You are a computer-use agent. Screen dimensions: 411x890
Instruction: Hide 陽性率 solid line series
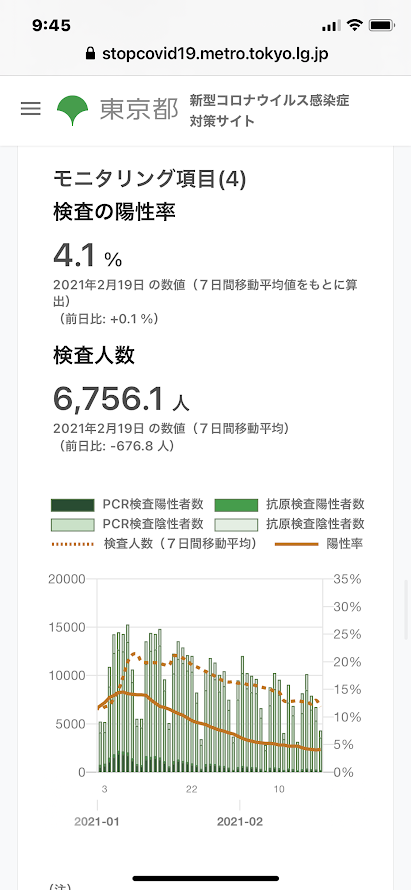tap(319, 544)
